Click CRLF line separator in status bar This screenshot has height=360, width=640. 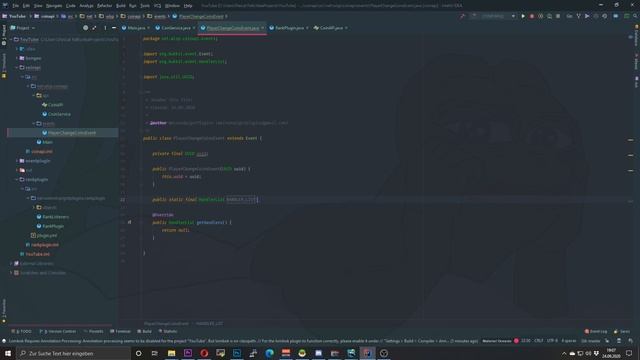pos(538,341)
